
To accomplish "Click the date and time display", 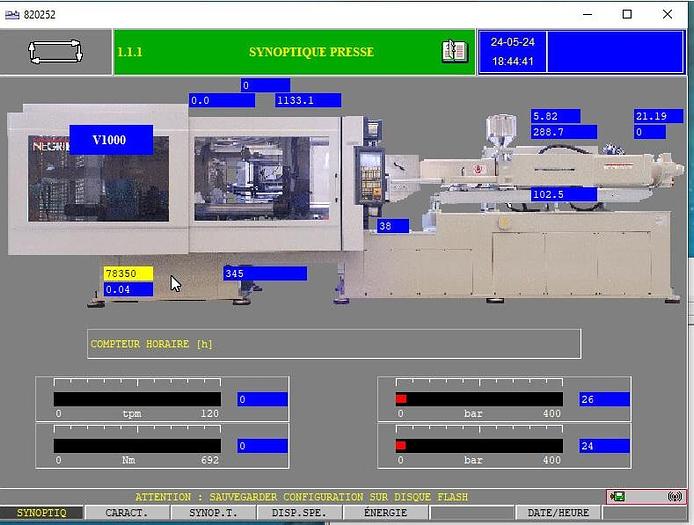I will [x=512, y=52].
